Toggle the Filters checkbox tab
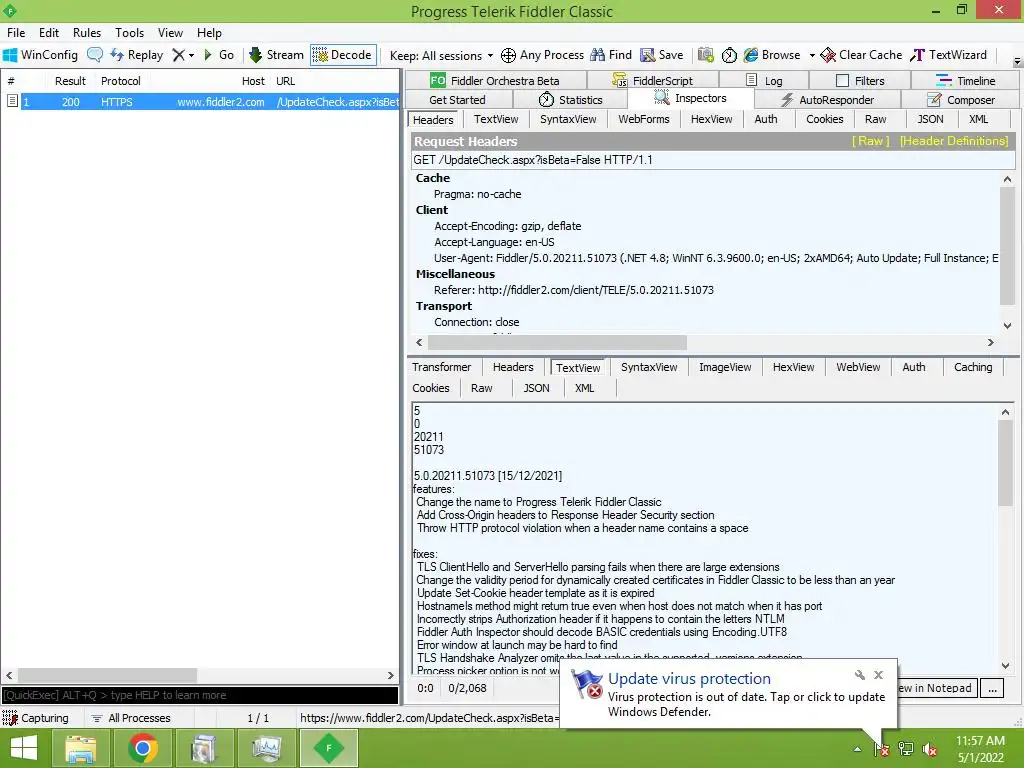Screen dimensions: 1024x768 pyautogui.click(x=859, y=80)
